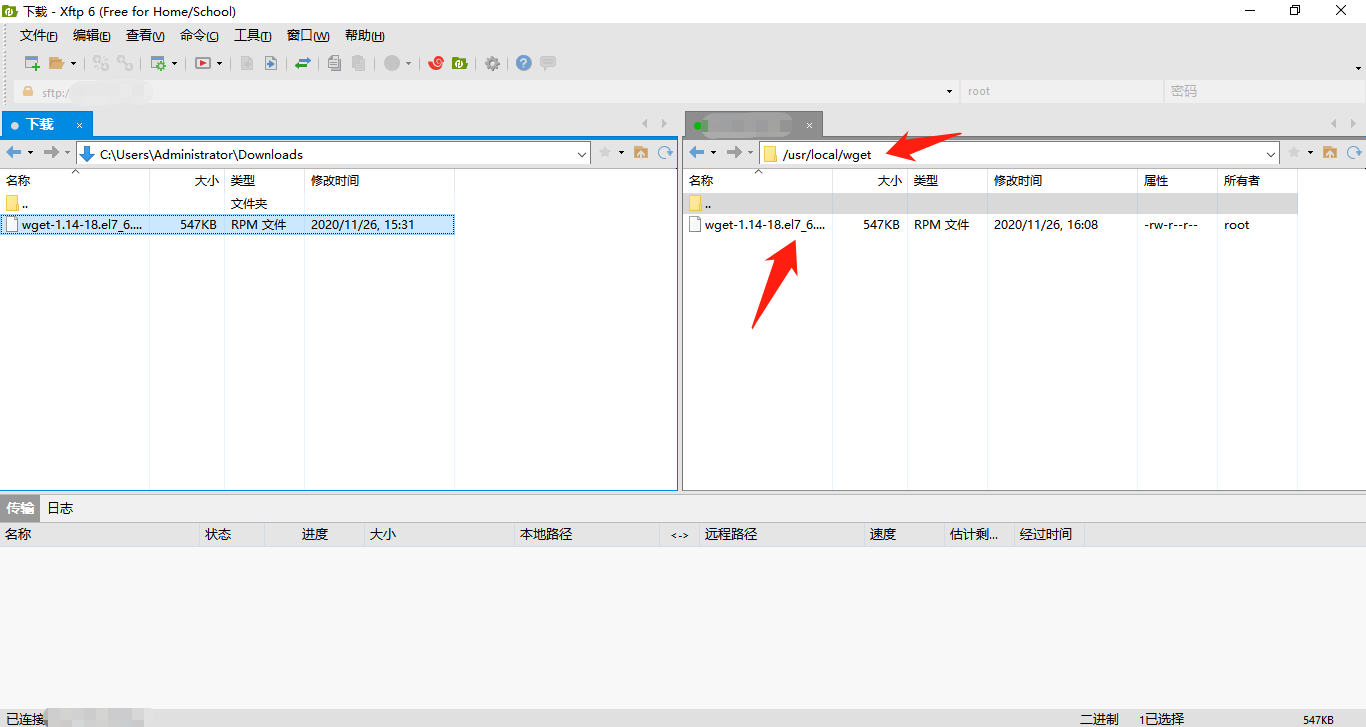
Task: Refresh the local pane
Action: pos(665,153)
